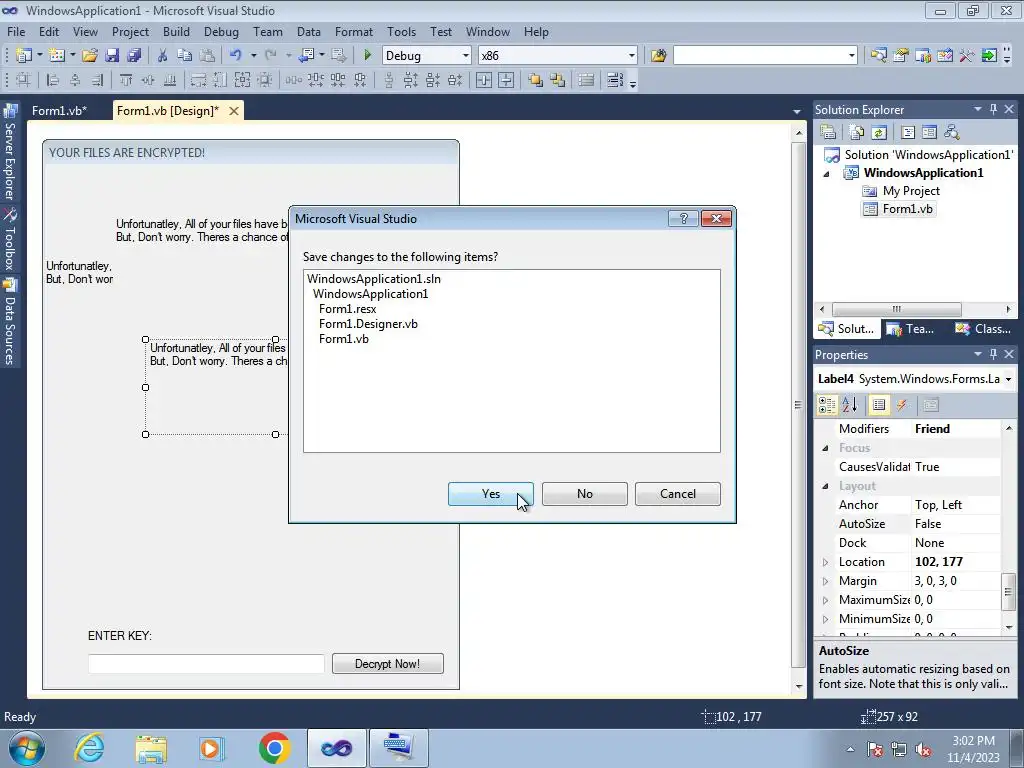Click the Toolbox hammer-wrench toolbar icon
The image size is (1024, 768).
point(967,56)
